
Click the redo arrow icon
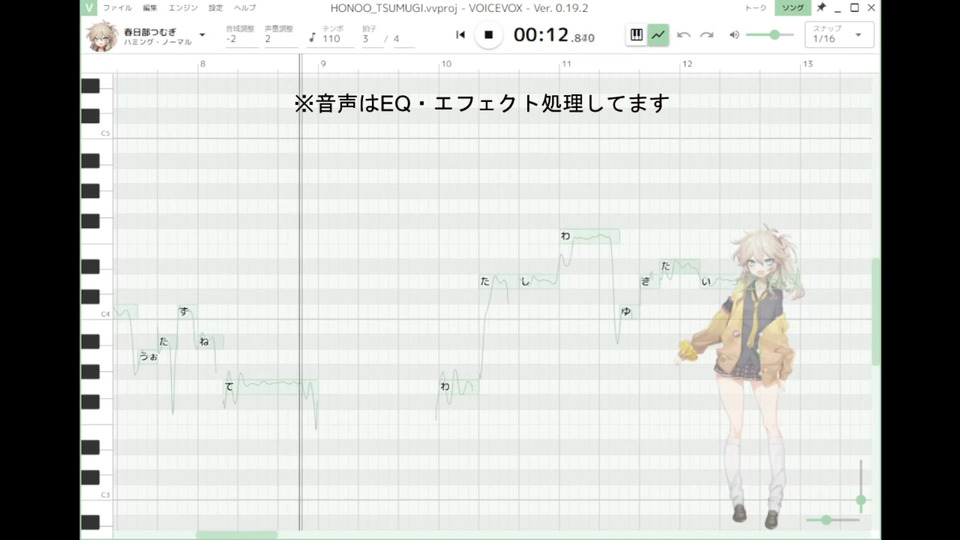pyautogui.click(x=707, y=35)
